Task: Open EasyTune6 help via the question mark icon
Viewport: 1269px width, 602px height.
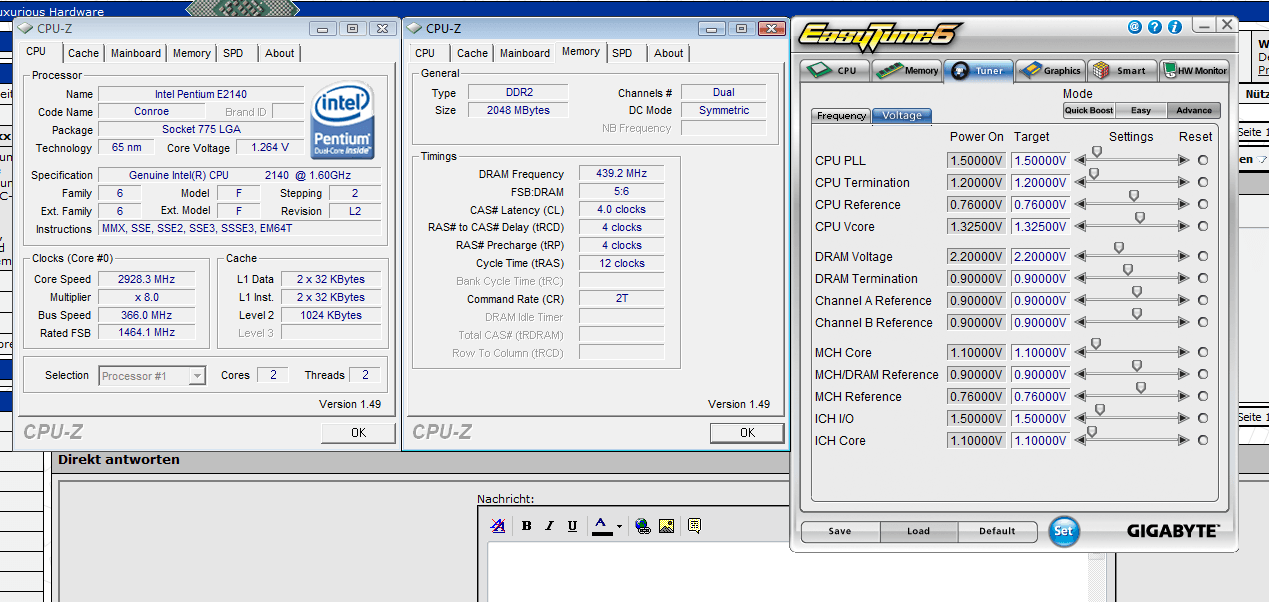Action: pos(1156,27)
